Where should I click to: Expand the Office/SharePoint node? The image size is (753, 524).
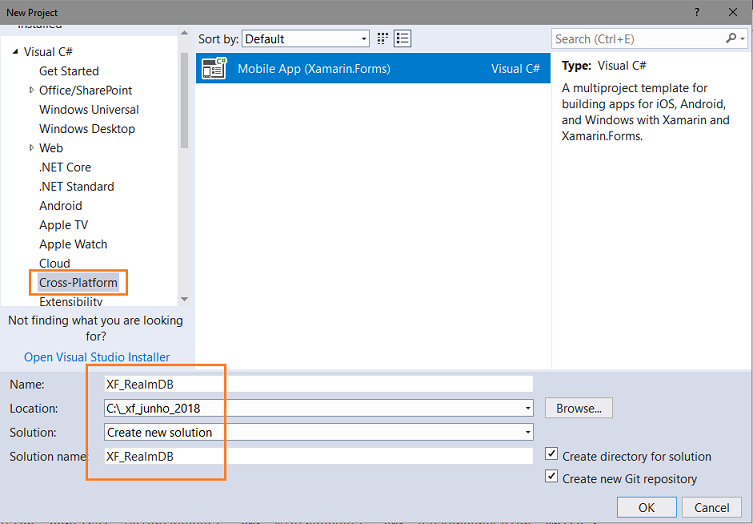coord(32,90)
